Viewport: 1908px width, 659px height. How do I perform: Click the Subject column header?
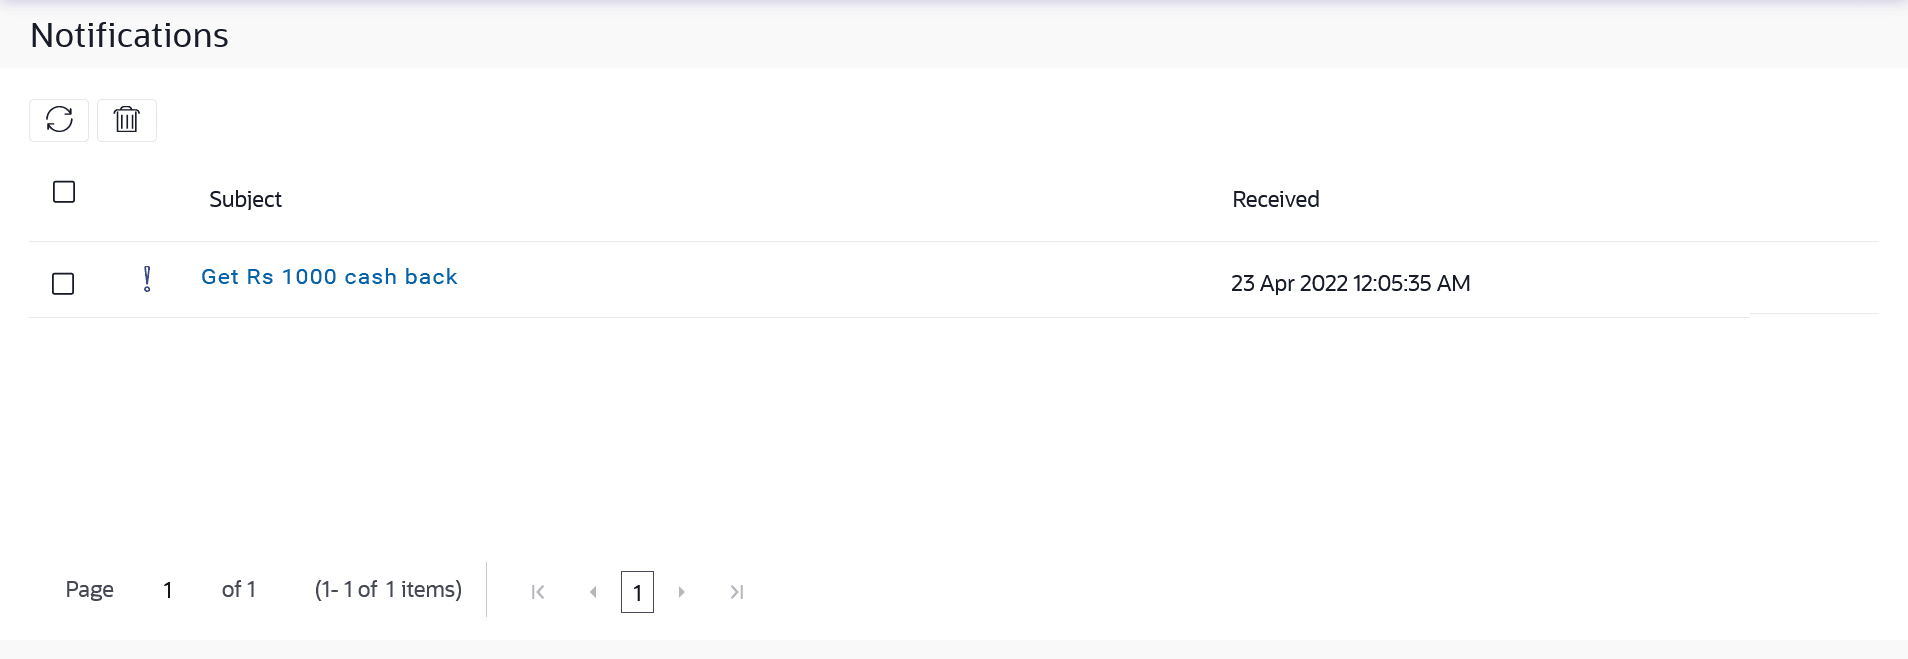pyautogui.click(x=245, y=200)
